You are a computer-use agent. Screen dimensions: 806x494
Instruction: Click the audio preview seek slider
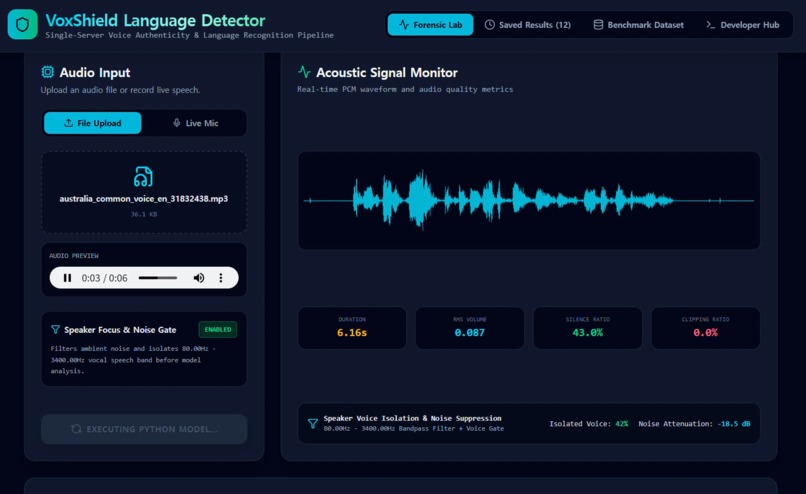pyautogui.click(x=158, y=278)
